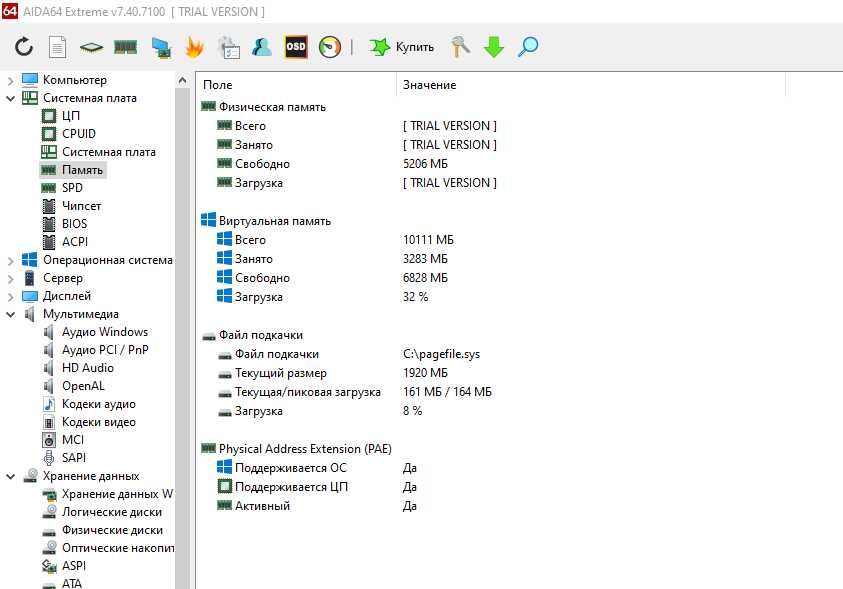Select Оптические накопители tree item
Screen dimensions: 843x589
click(x=118, y=548)
